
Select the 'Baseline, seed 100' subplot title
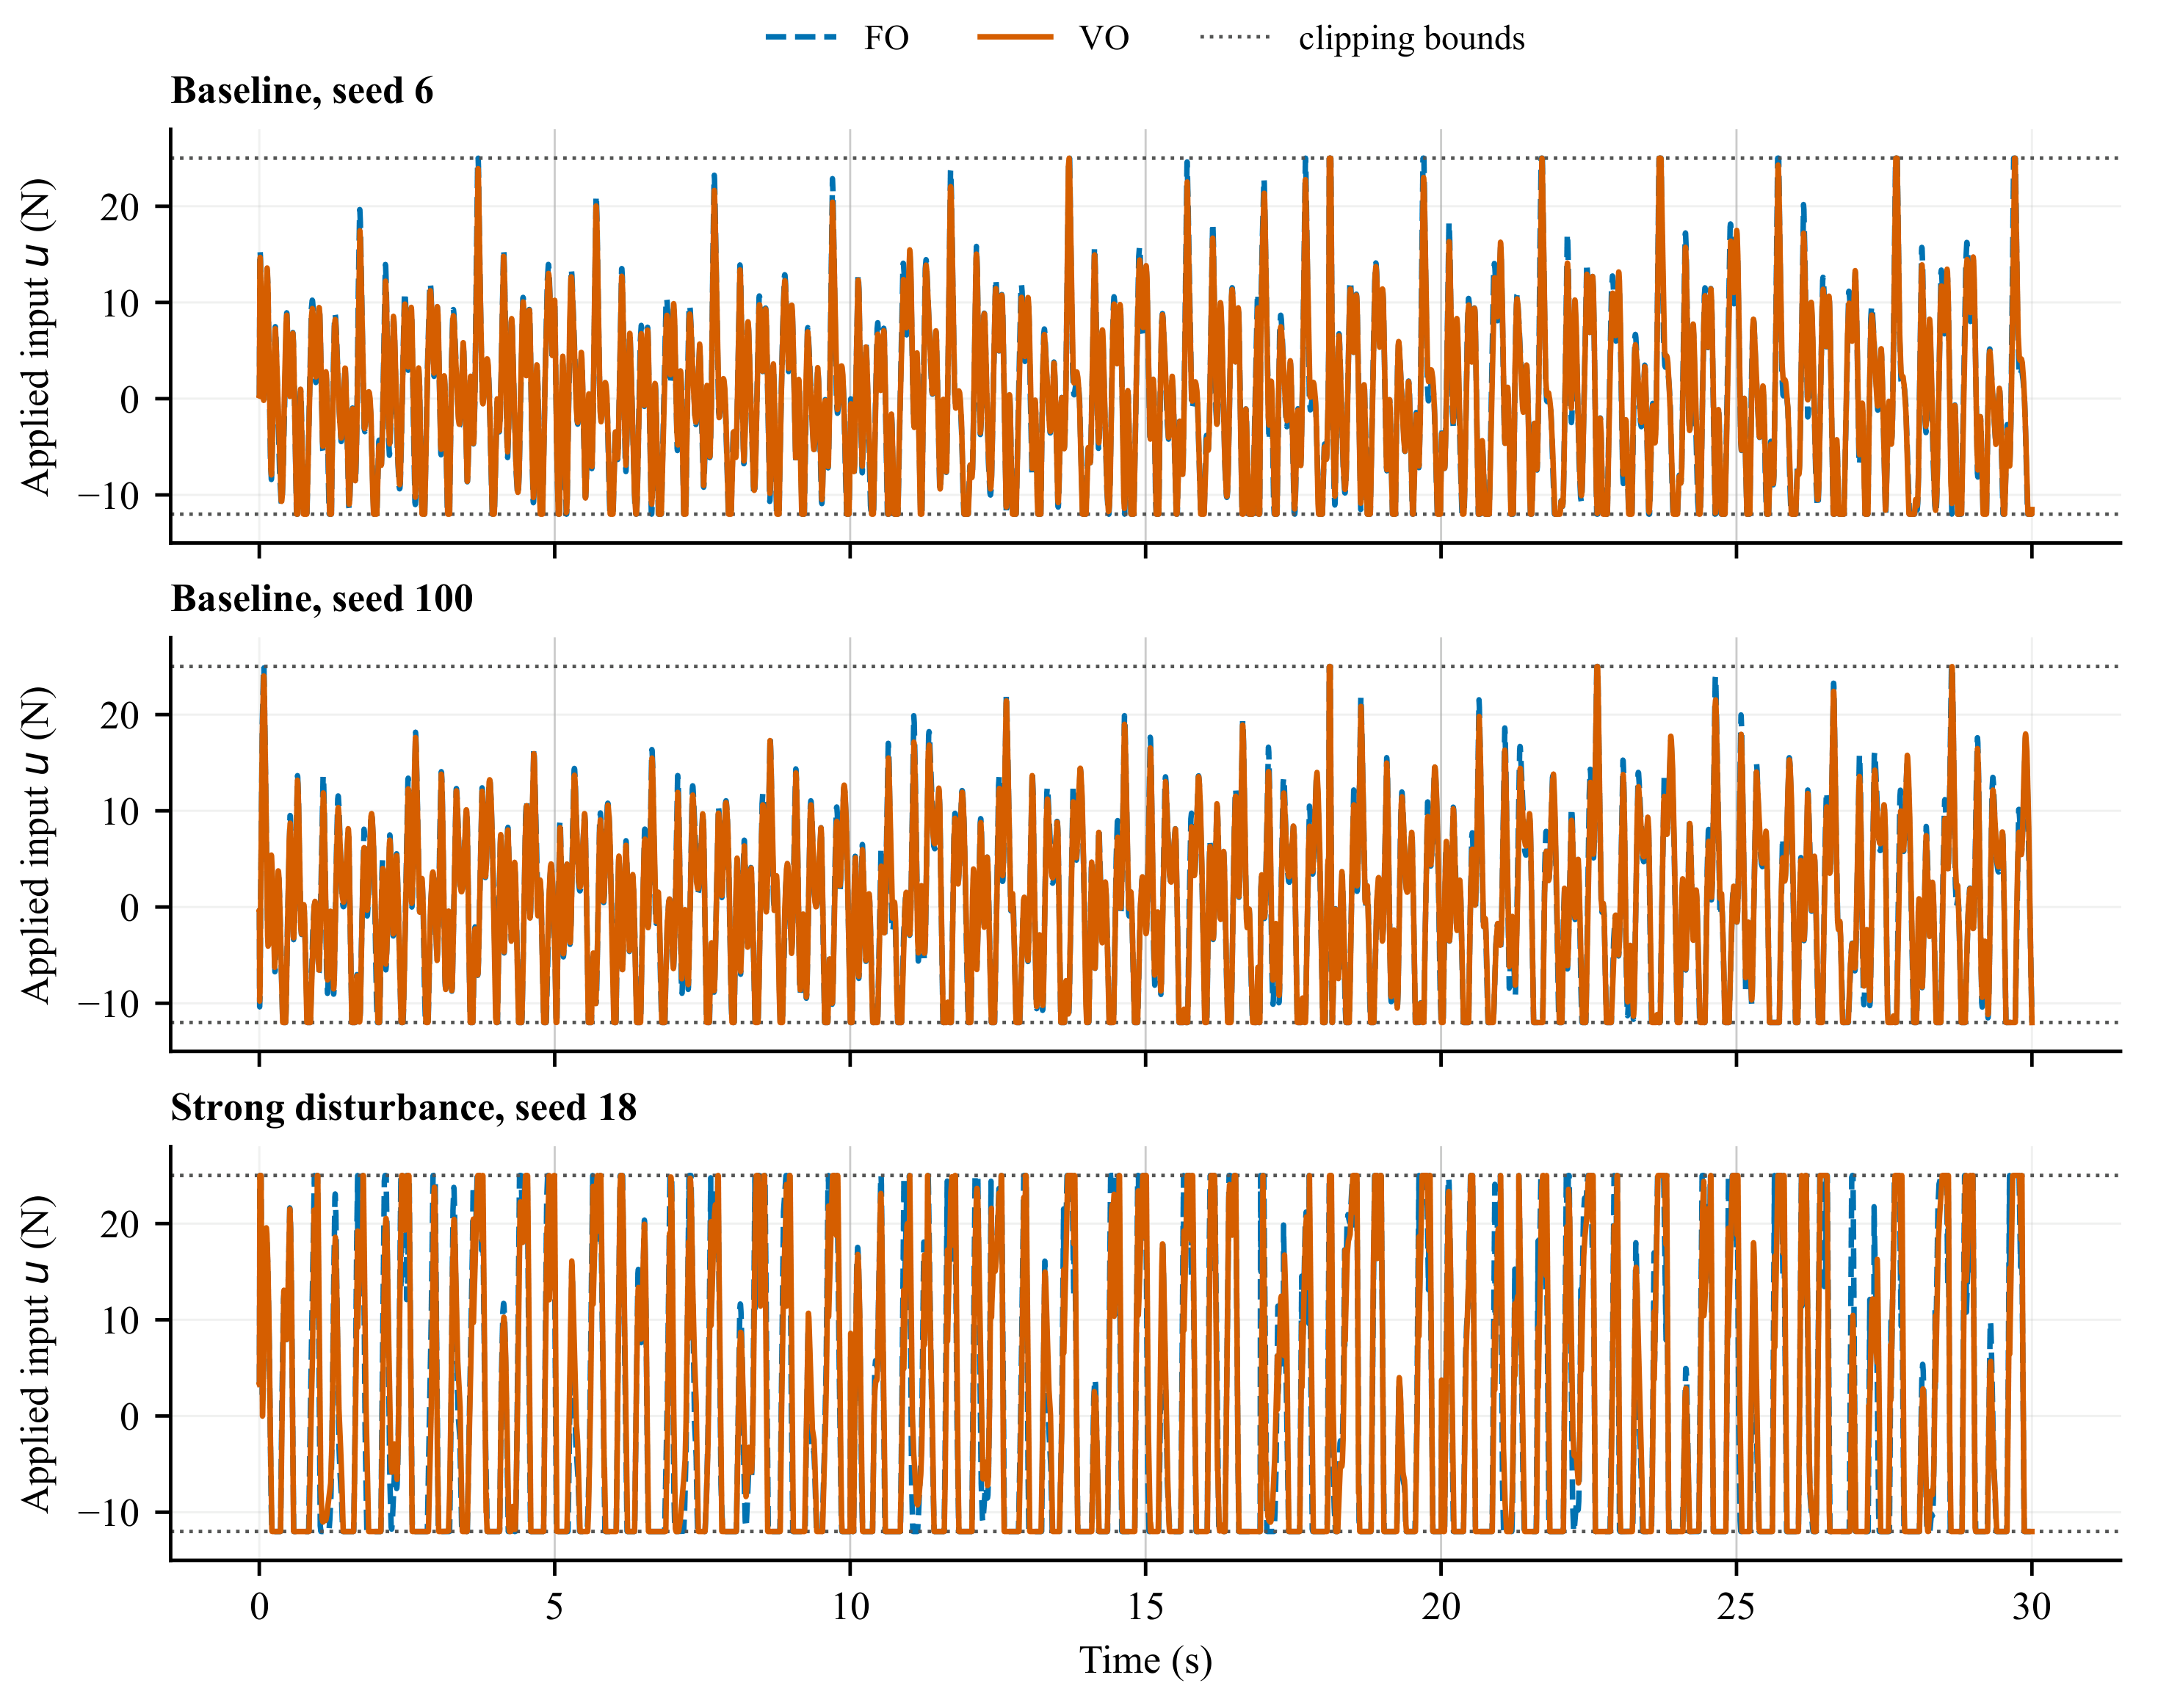[322, 599]
